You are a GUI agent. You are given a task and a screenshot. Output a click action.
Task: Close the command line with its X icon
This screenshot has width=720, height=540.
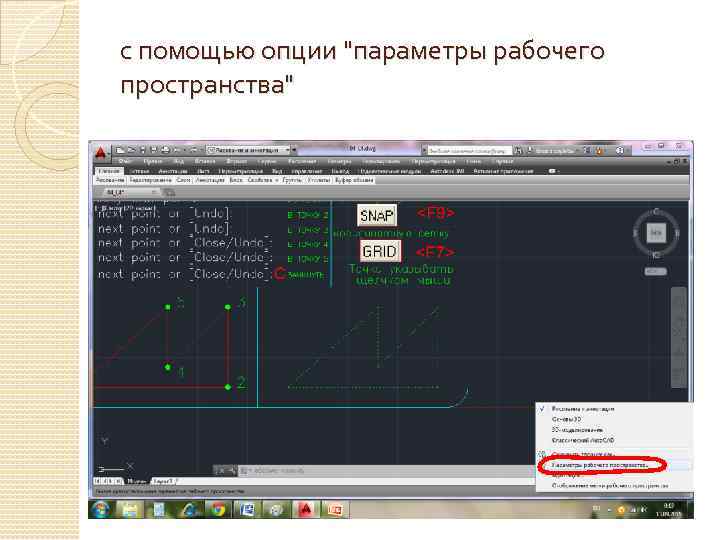point(221,471)
